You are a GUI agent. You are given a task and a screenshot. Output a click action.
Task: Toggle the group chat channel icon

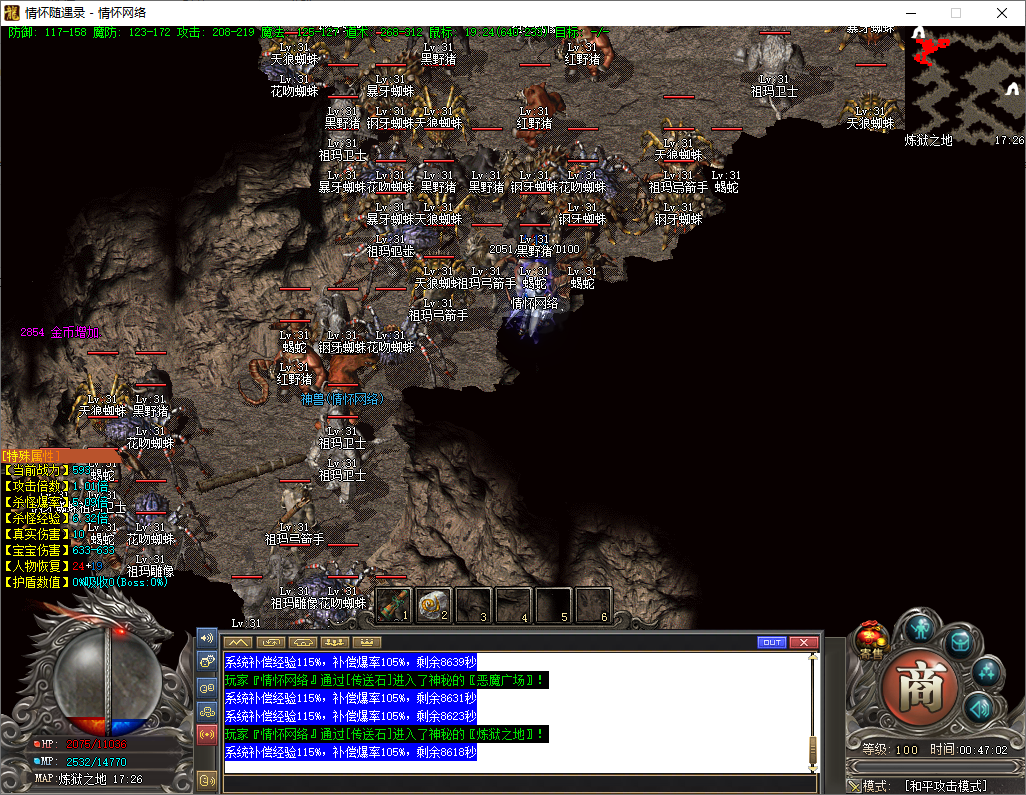pyautogui.click(x=207, y=688)
